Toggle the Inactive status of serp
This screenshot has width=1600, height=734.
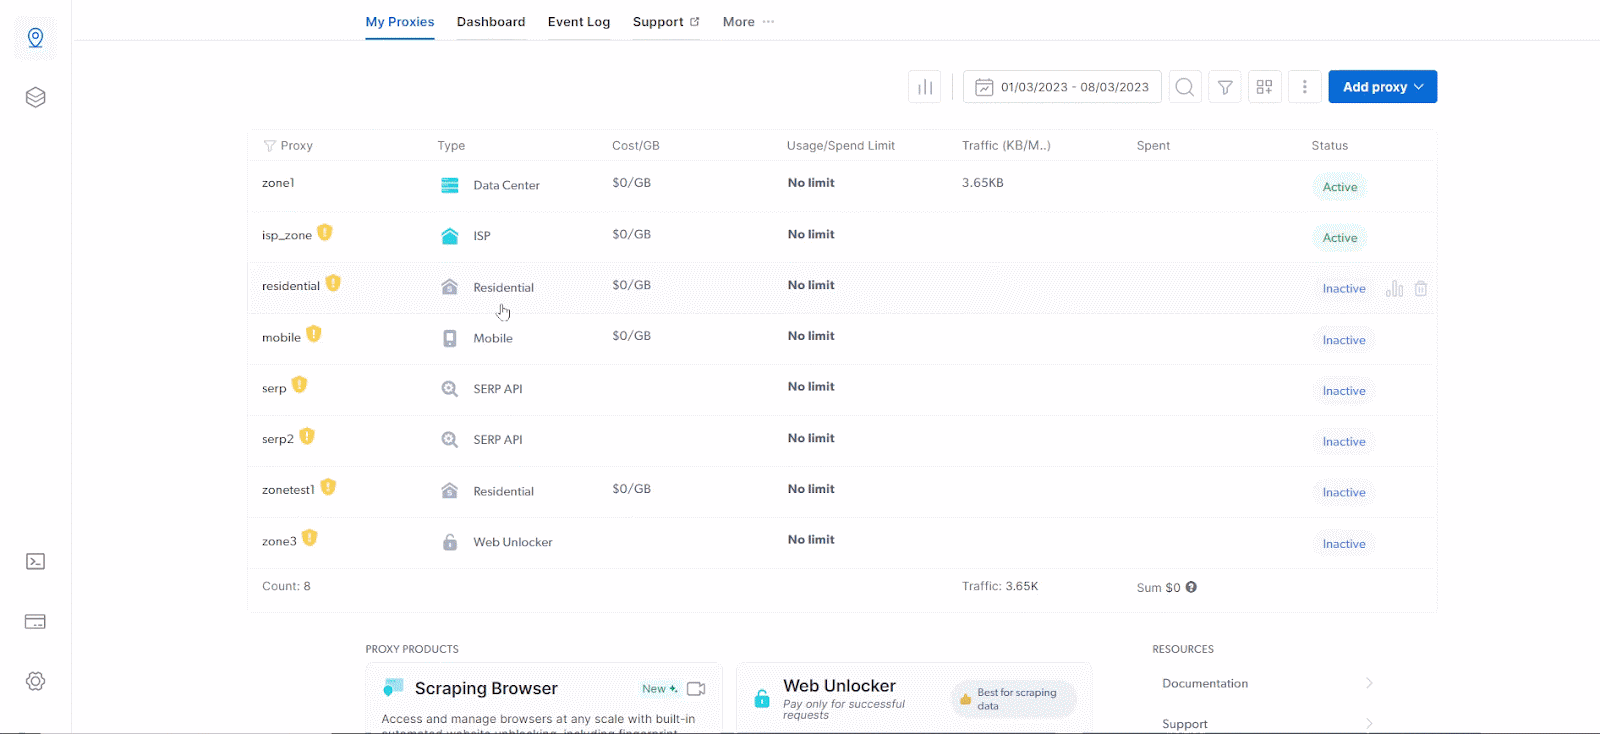(1344, 391)
